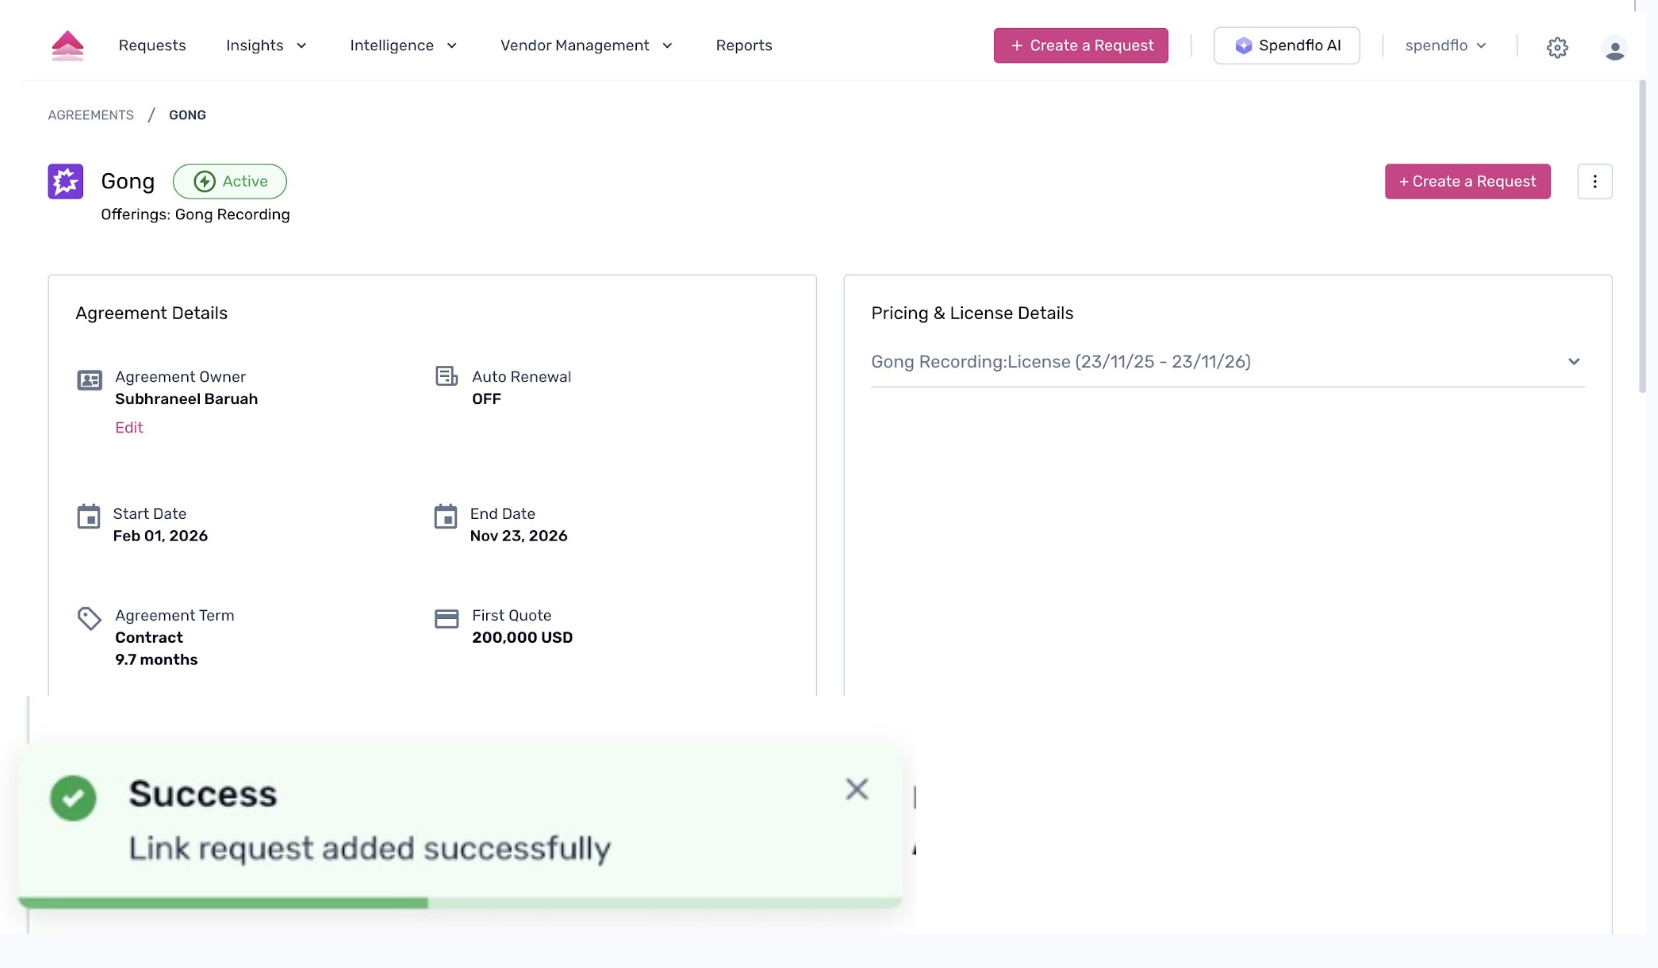Click the Auto Renewal document icon

(x=446, y=377)
